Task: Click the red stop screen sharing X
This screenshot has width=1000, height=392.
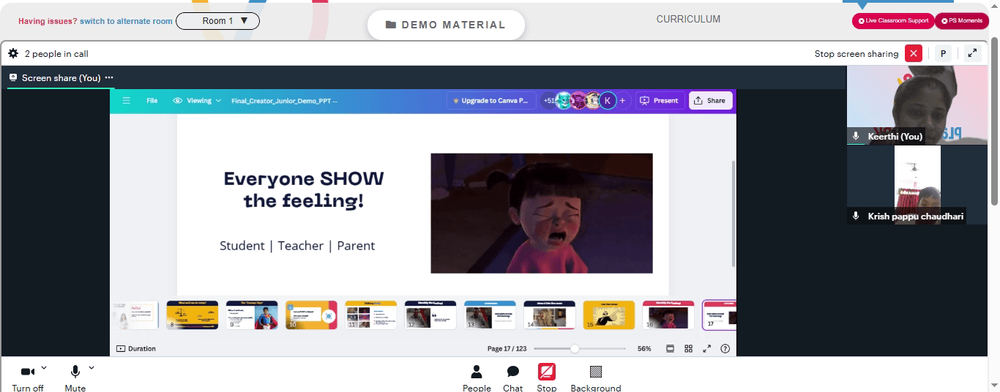Action: (913, 54)
